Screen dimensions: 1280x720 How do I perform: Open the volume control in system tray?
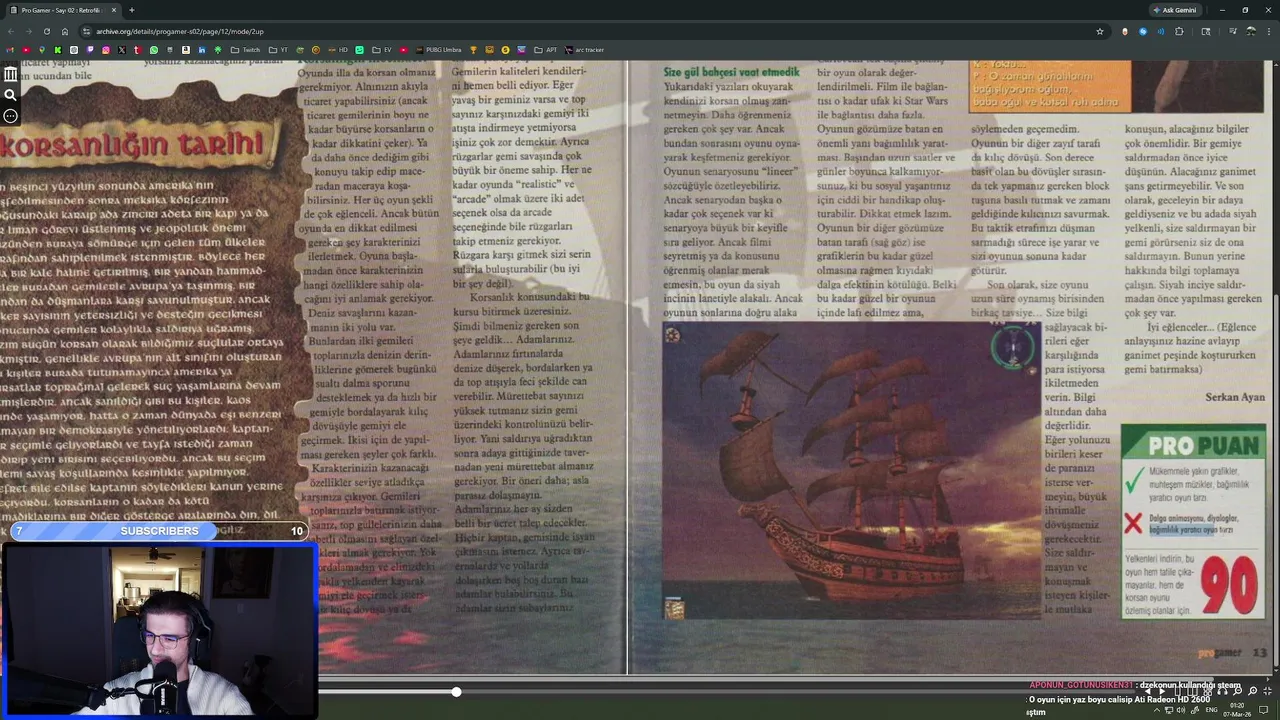1181,710
